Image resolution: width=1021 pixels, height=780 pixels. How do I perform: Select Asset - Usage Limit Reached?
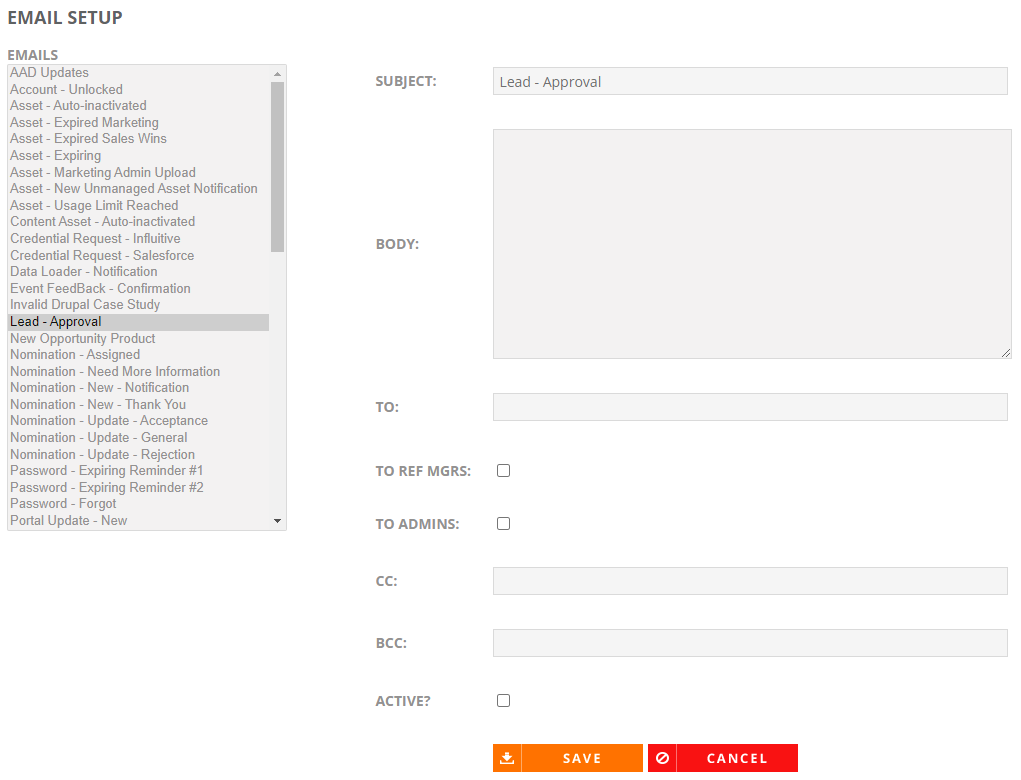139,205
